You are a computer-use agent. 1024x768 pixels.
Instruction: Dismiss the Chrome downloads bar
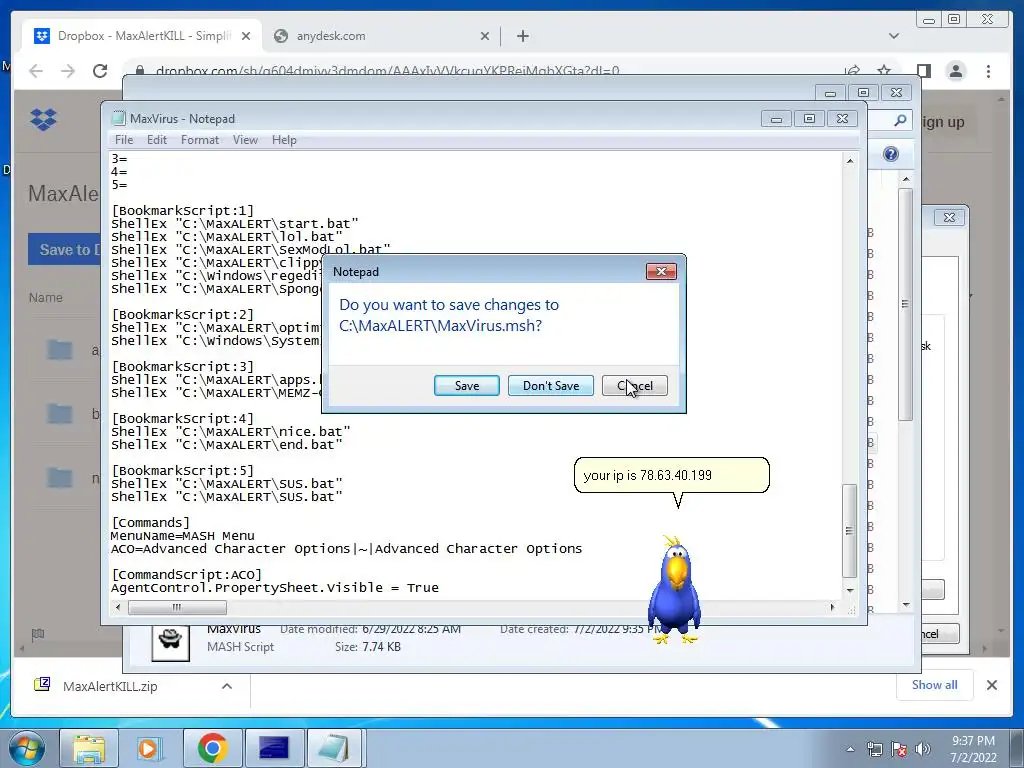click(991, 685)
